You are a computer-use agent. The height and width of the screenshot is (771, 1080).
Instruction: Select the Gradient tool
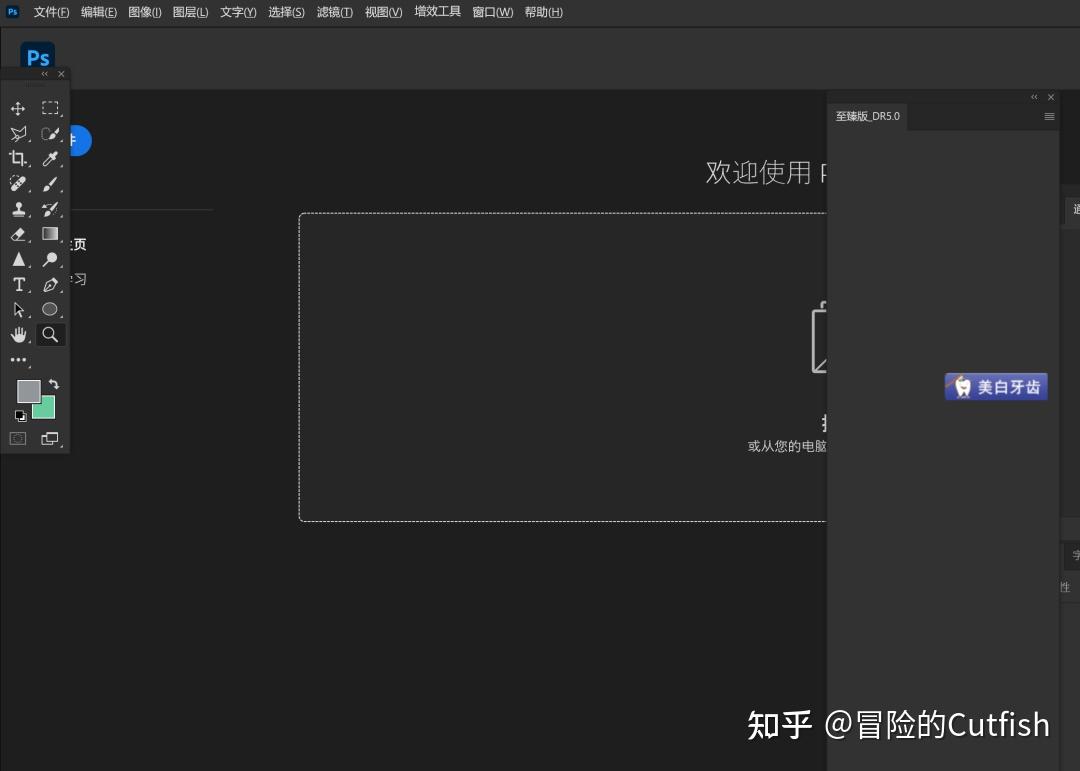click(x=50, y=234)
